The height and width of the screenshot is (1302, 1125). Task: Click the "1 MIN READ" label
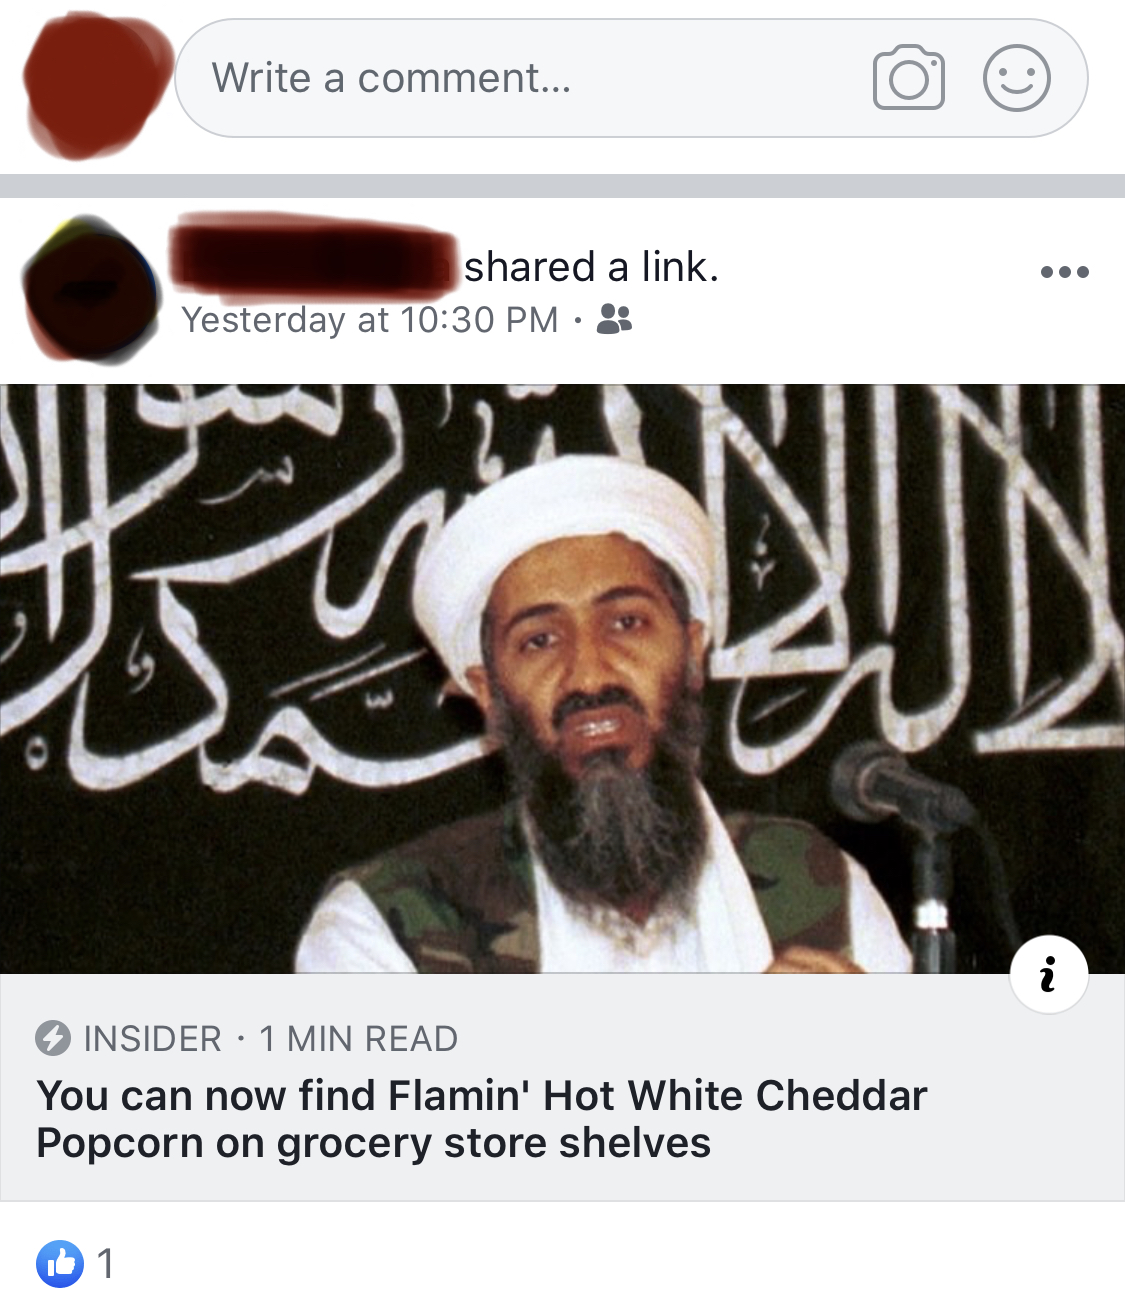coord(358,1039)
